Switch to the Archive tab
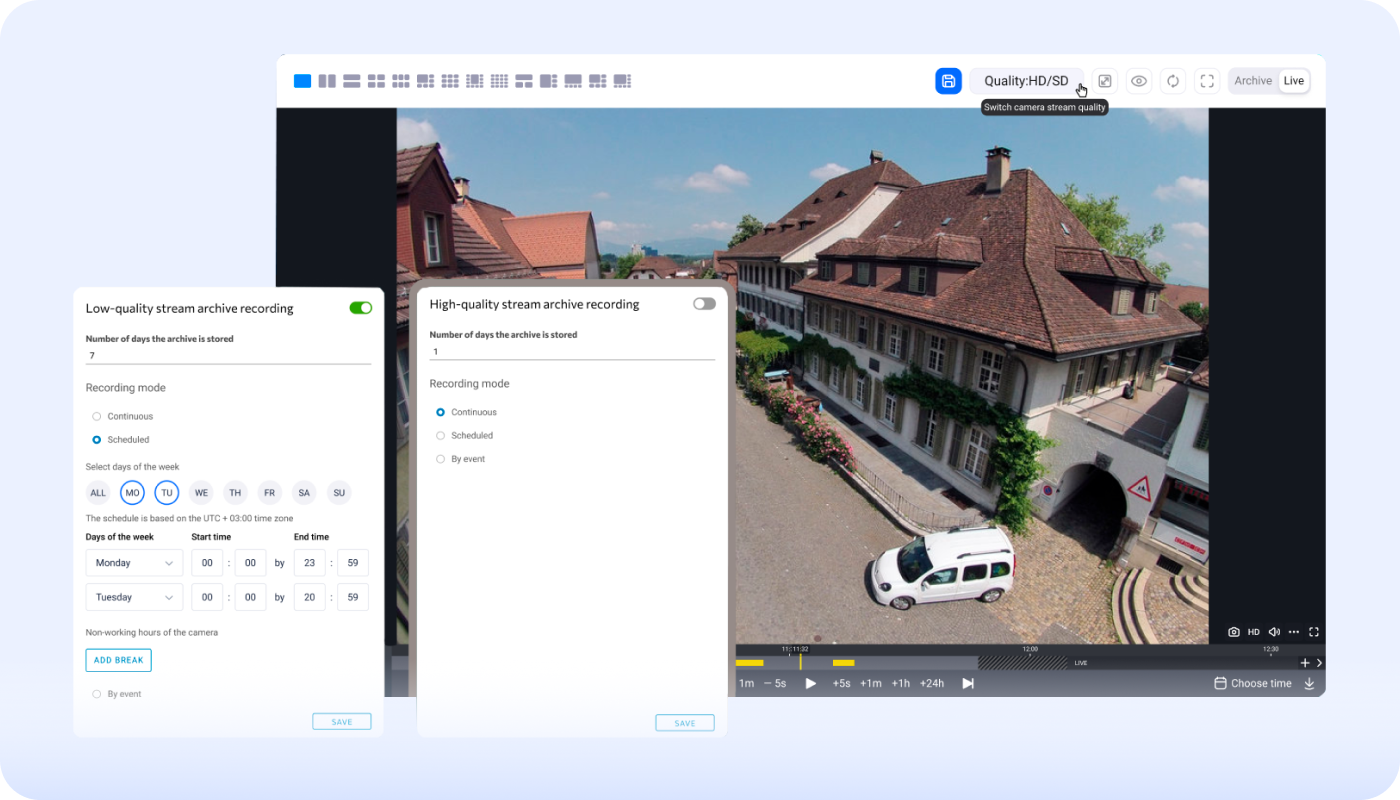This screenshot has height=800, width=1400. click(1253, 81)
